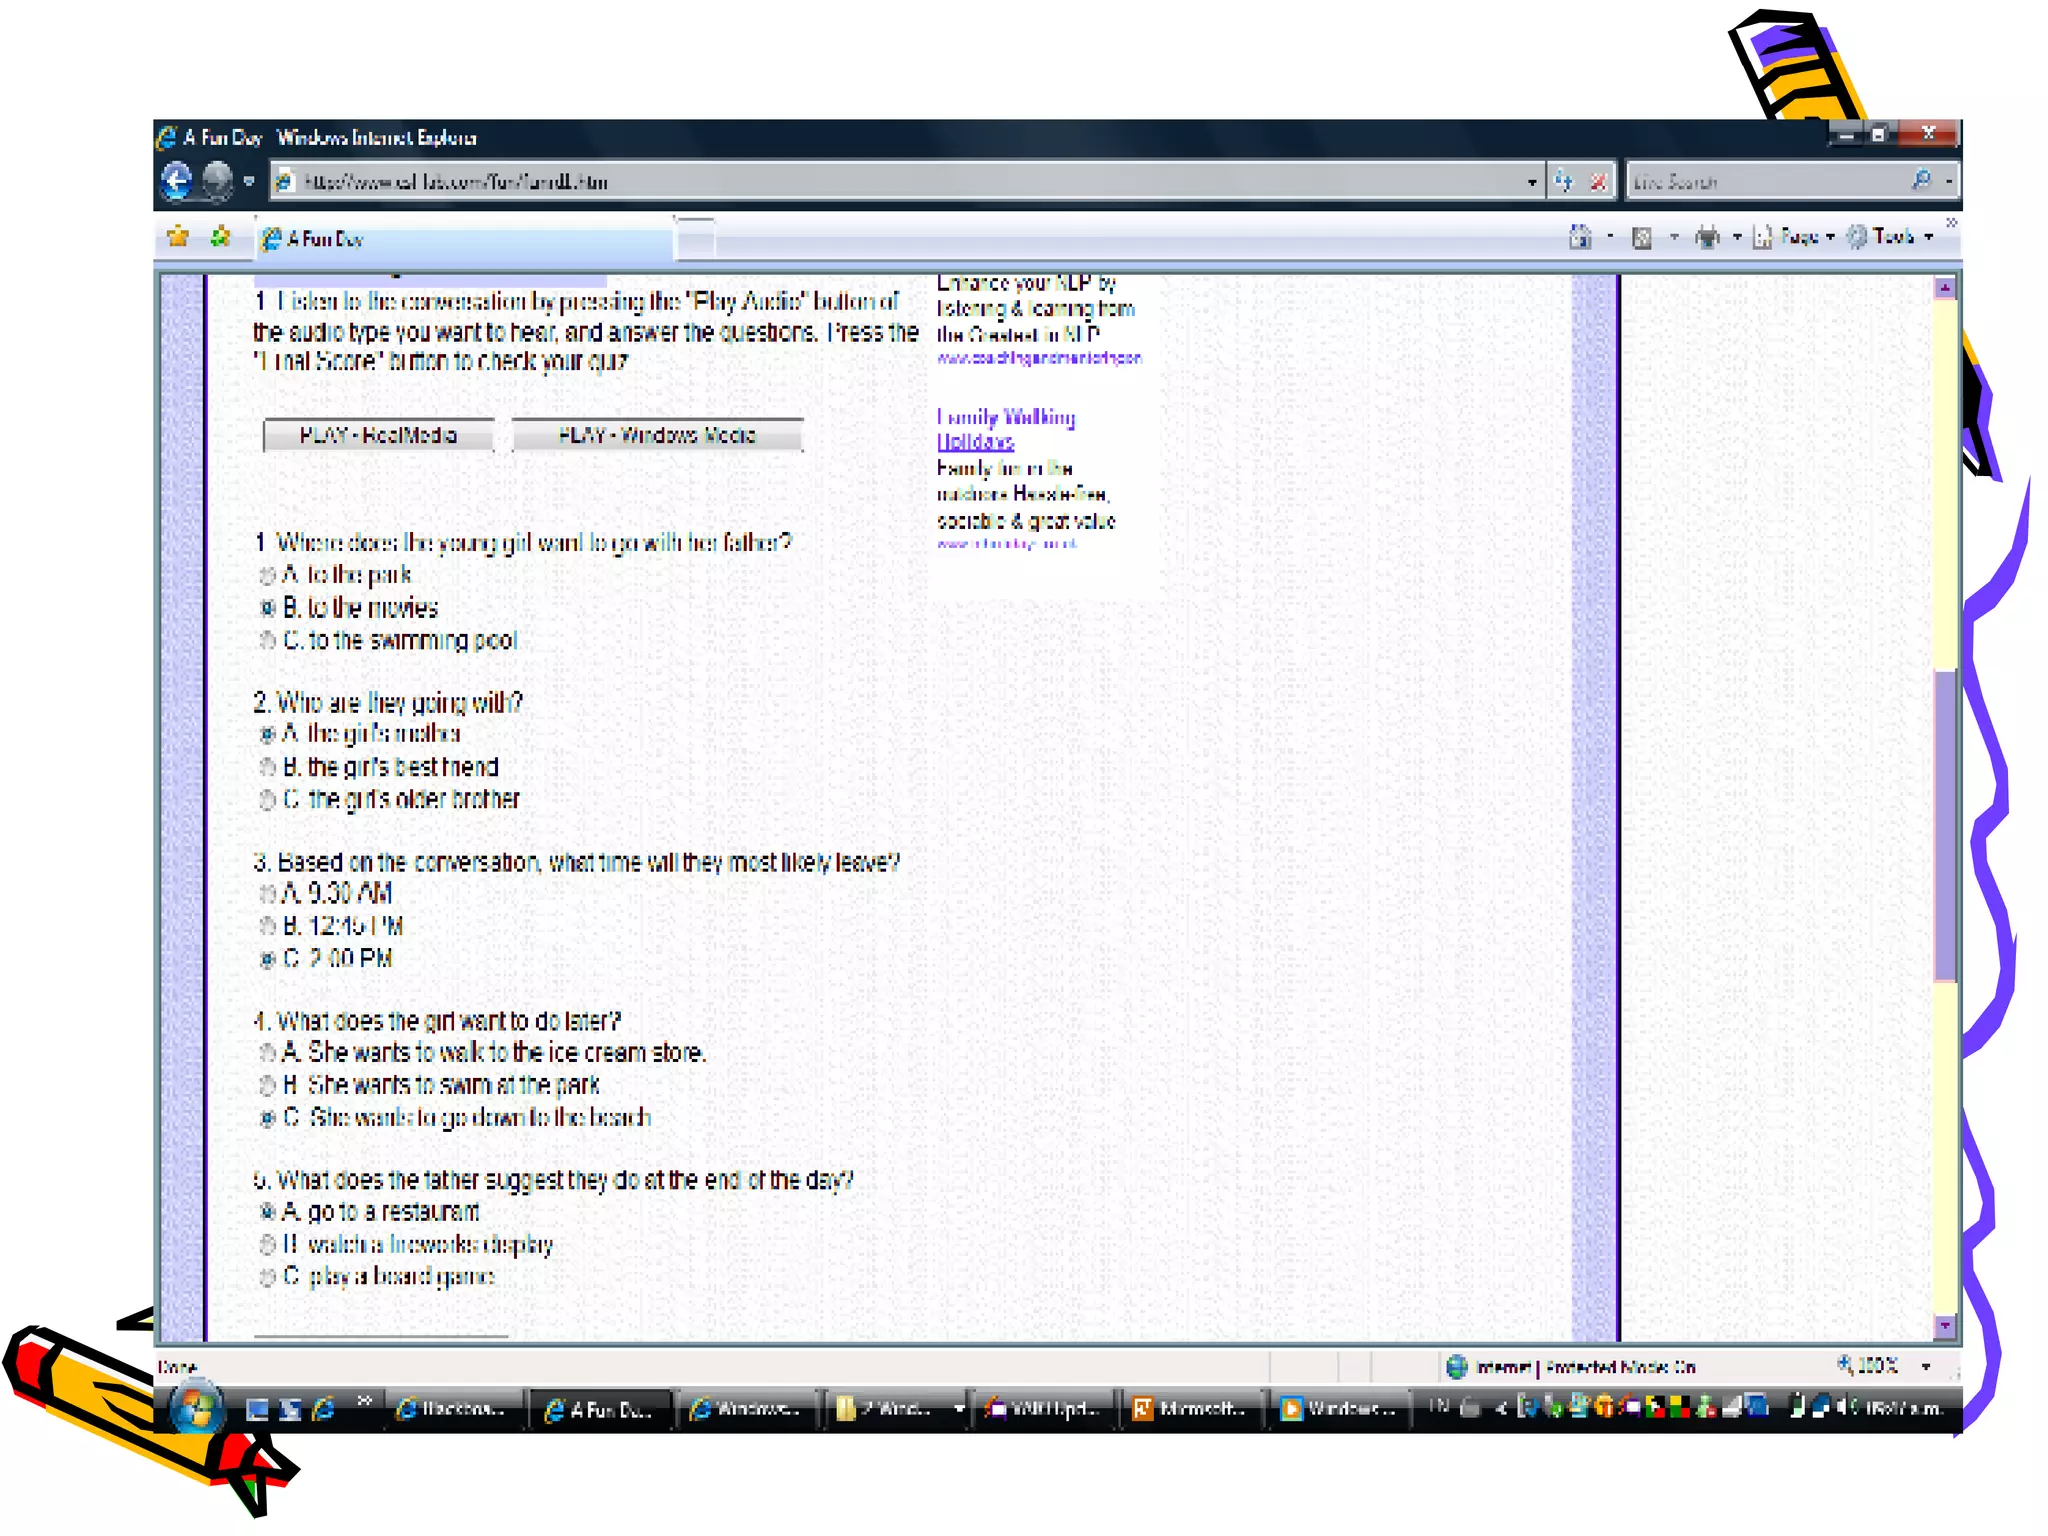Click the Home page icon in command bar
The image size is (2048, 1536).
[1580, 237]
